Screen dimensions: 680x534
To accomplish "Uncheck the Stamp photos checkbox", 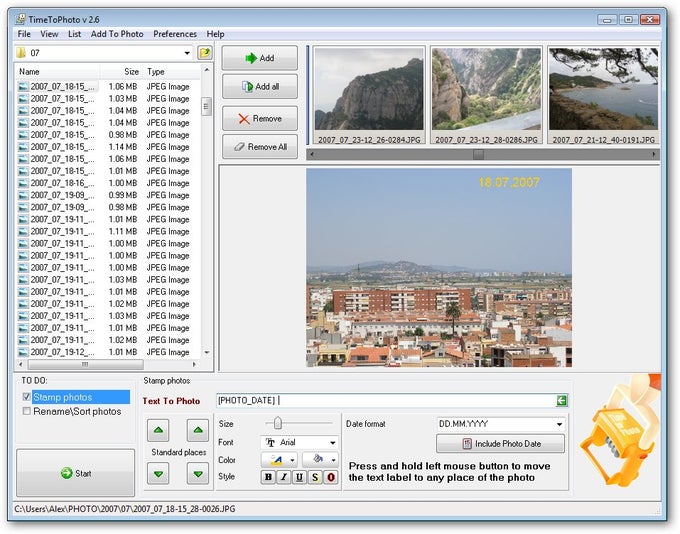I will click(x=26, y=397).
